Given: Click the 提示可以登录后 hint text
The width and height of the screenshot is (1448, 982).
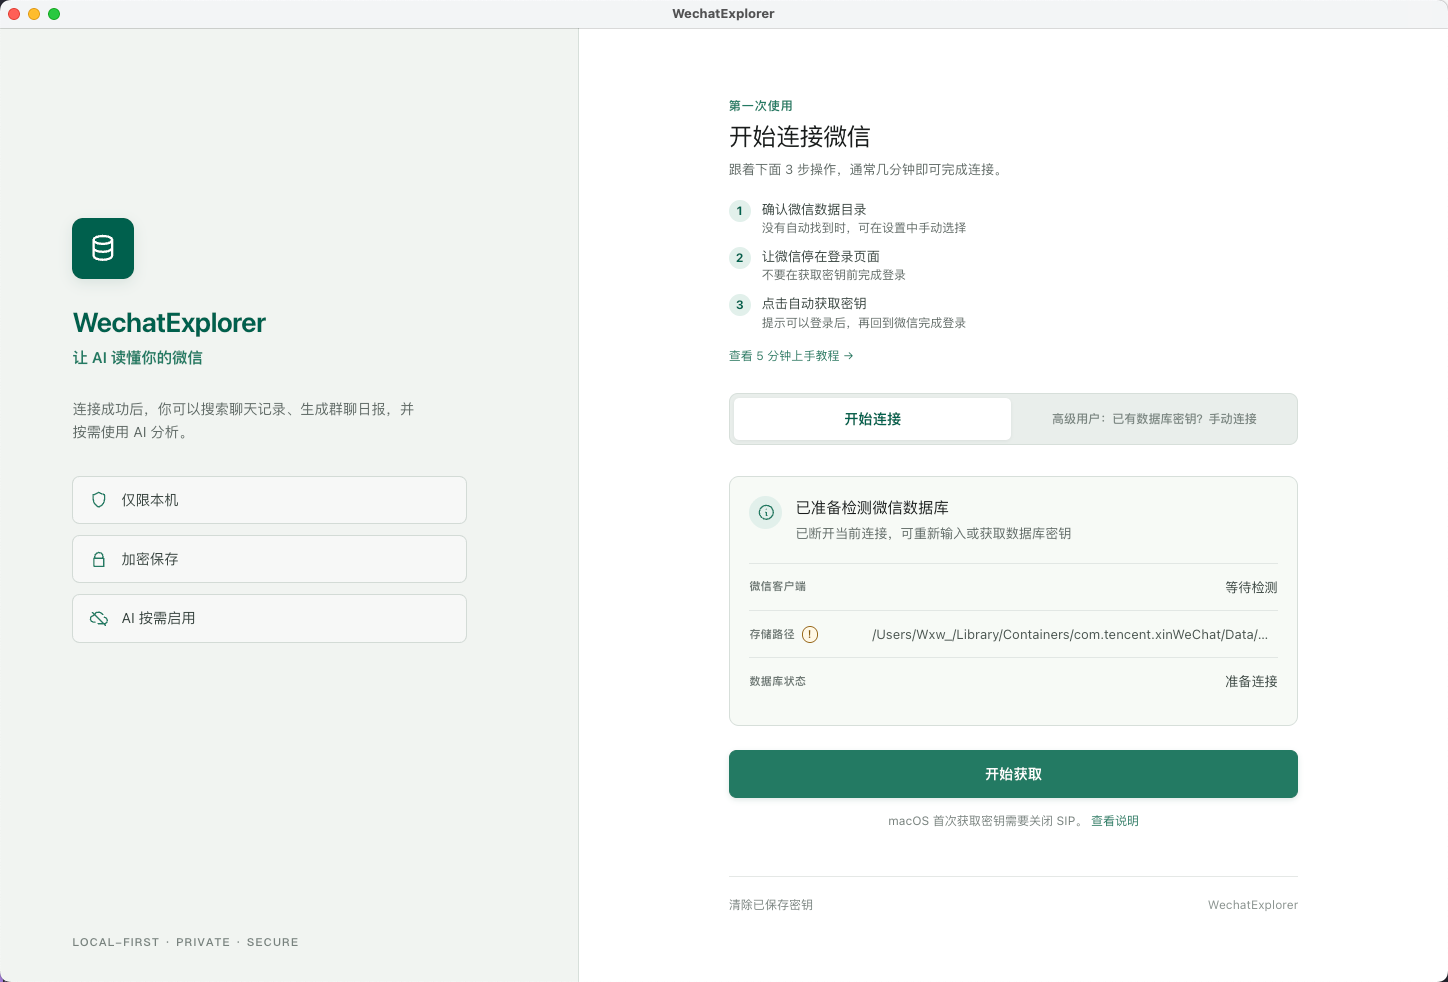Looking at the screenshot, I should pos(864,323).
